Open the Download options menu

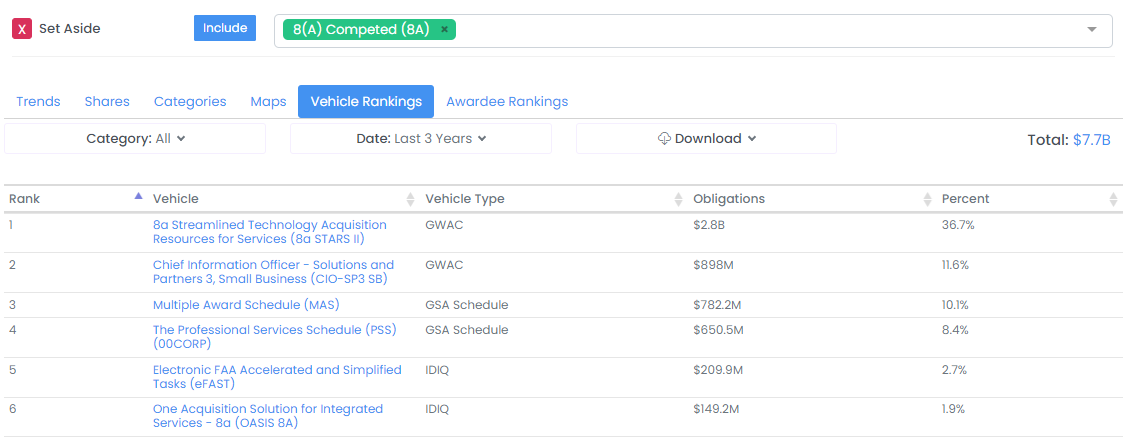[x=706, y=138]
